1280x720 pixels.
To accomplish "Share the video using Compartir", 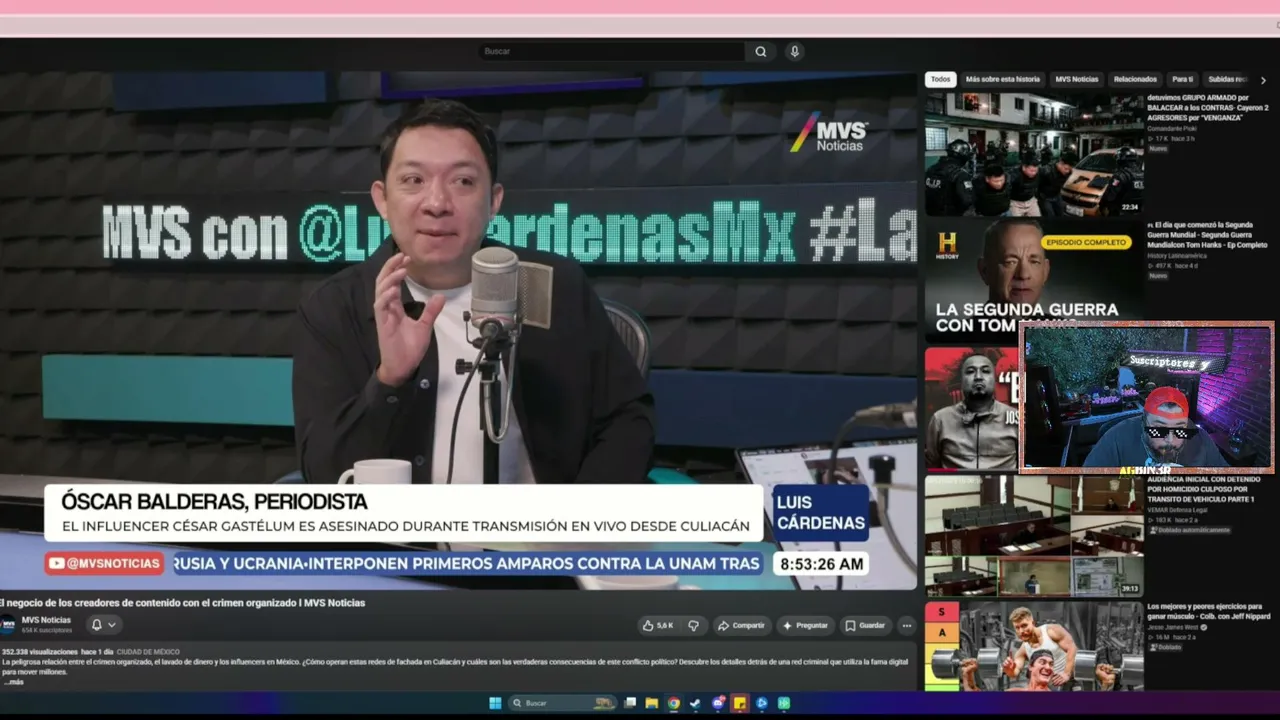I will 741,625.
